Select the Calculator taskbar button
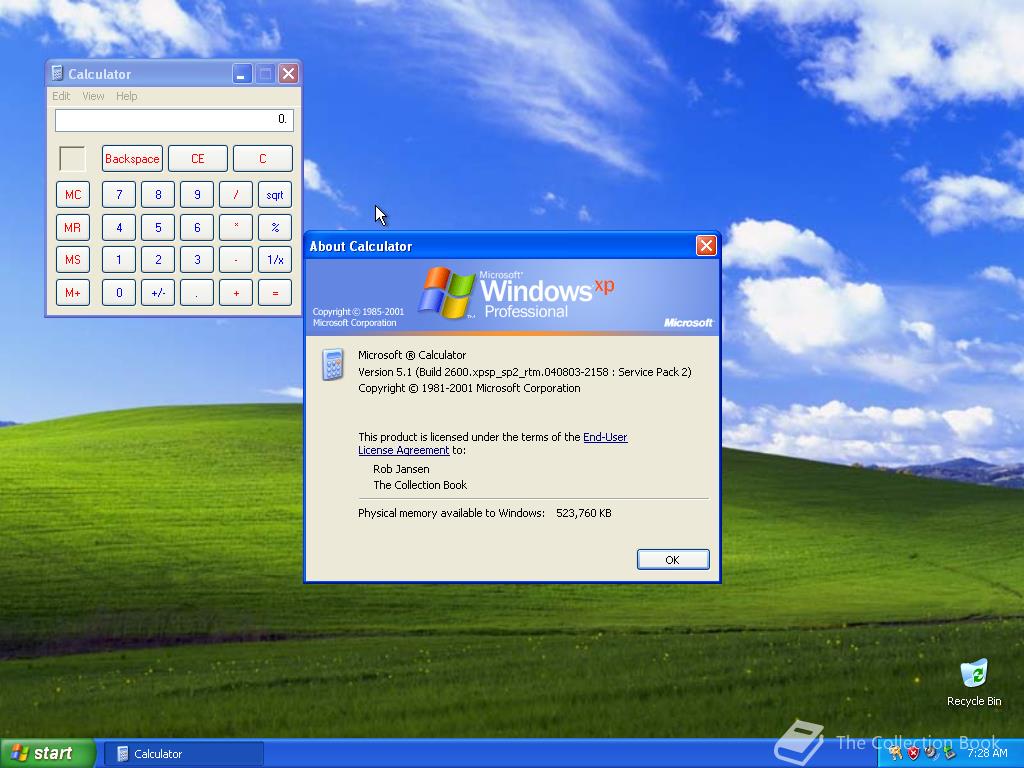The width and height of the screenshot is (1024, 768). coord(184,754)
